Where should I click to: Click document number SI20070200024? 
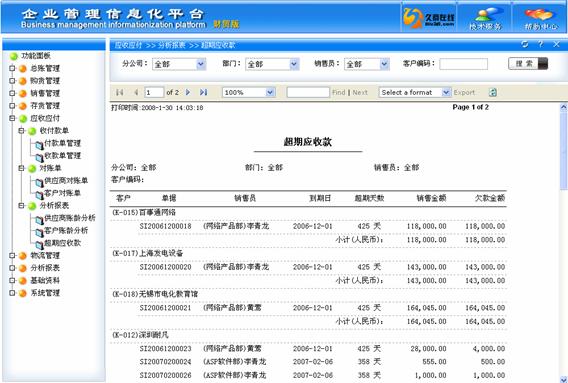pyautogui.click(x=165, y=362)
